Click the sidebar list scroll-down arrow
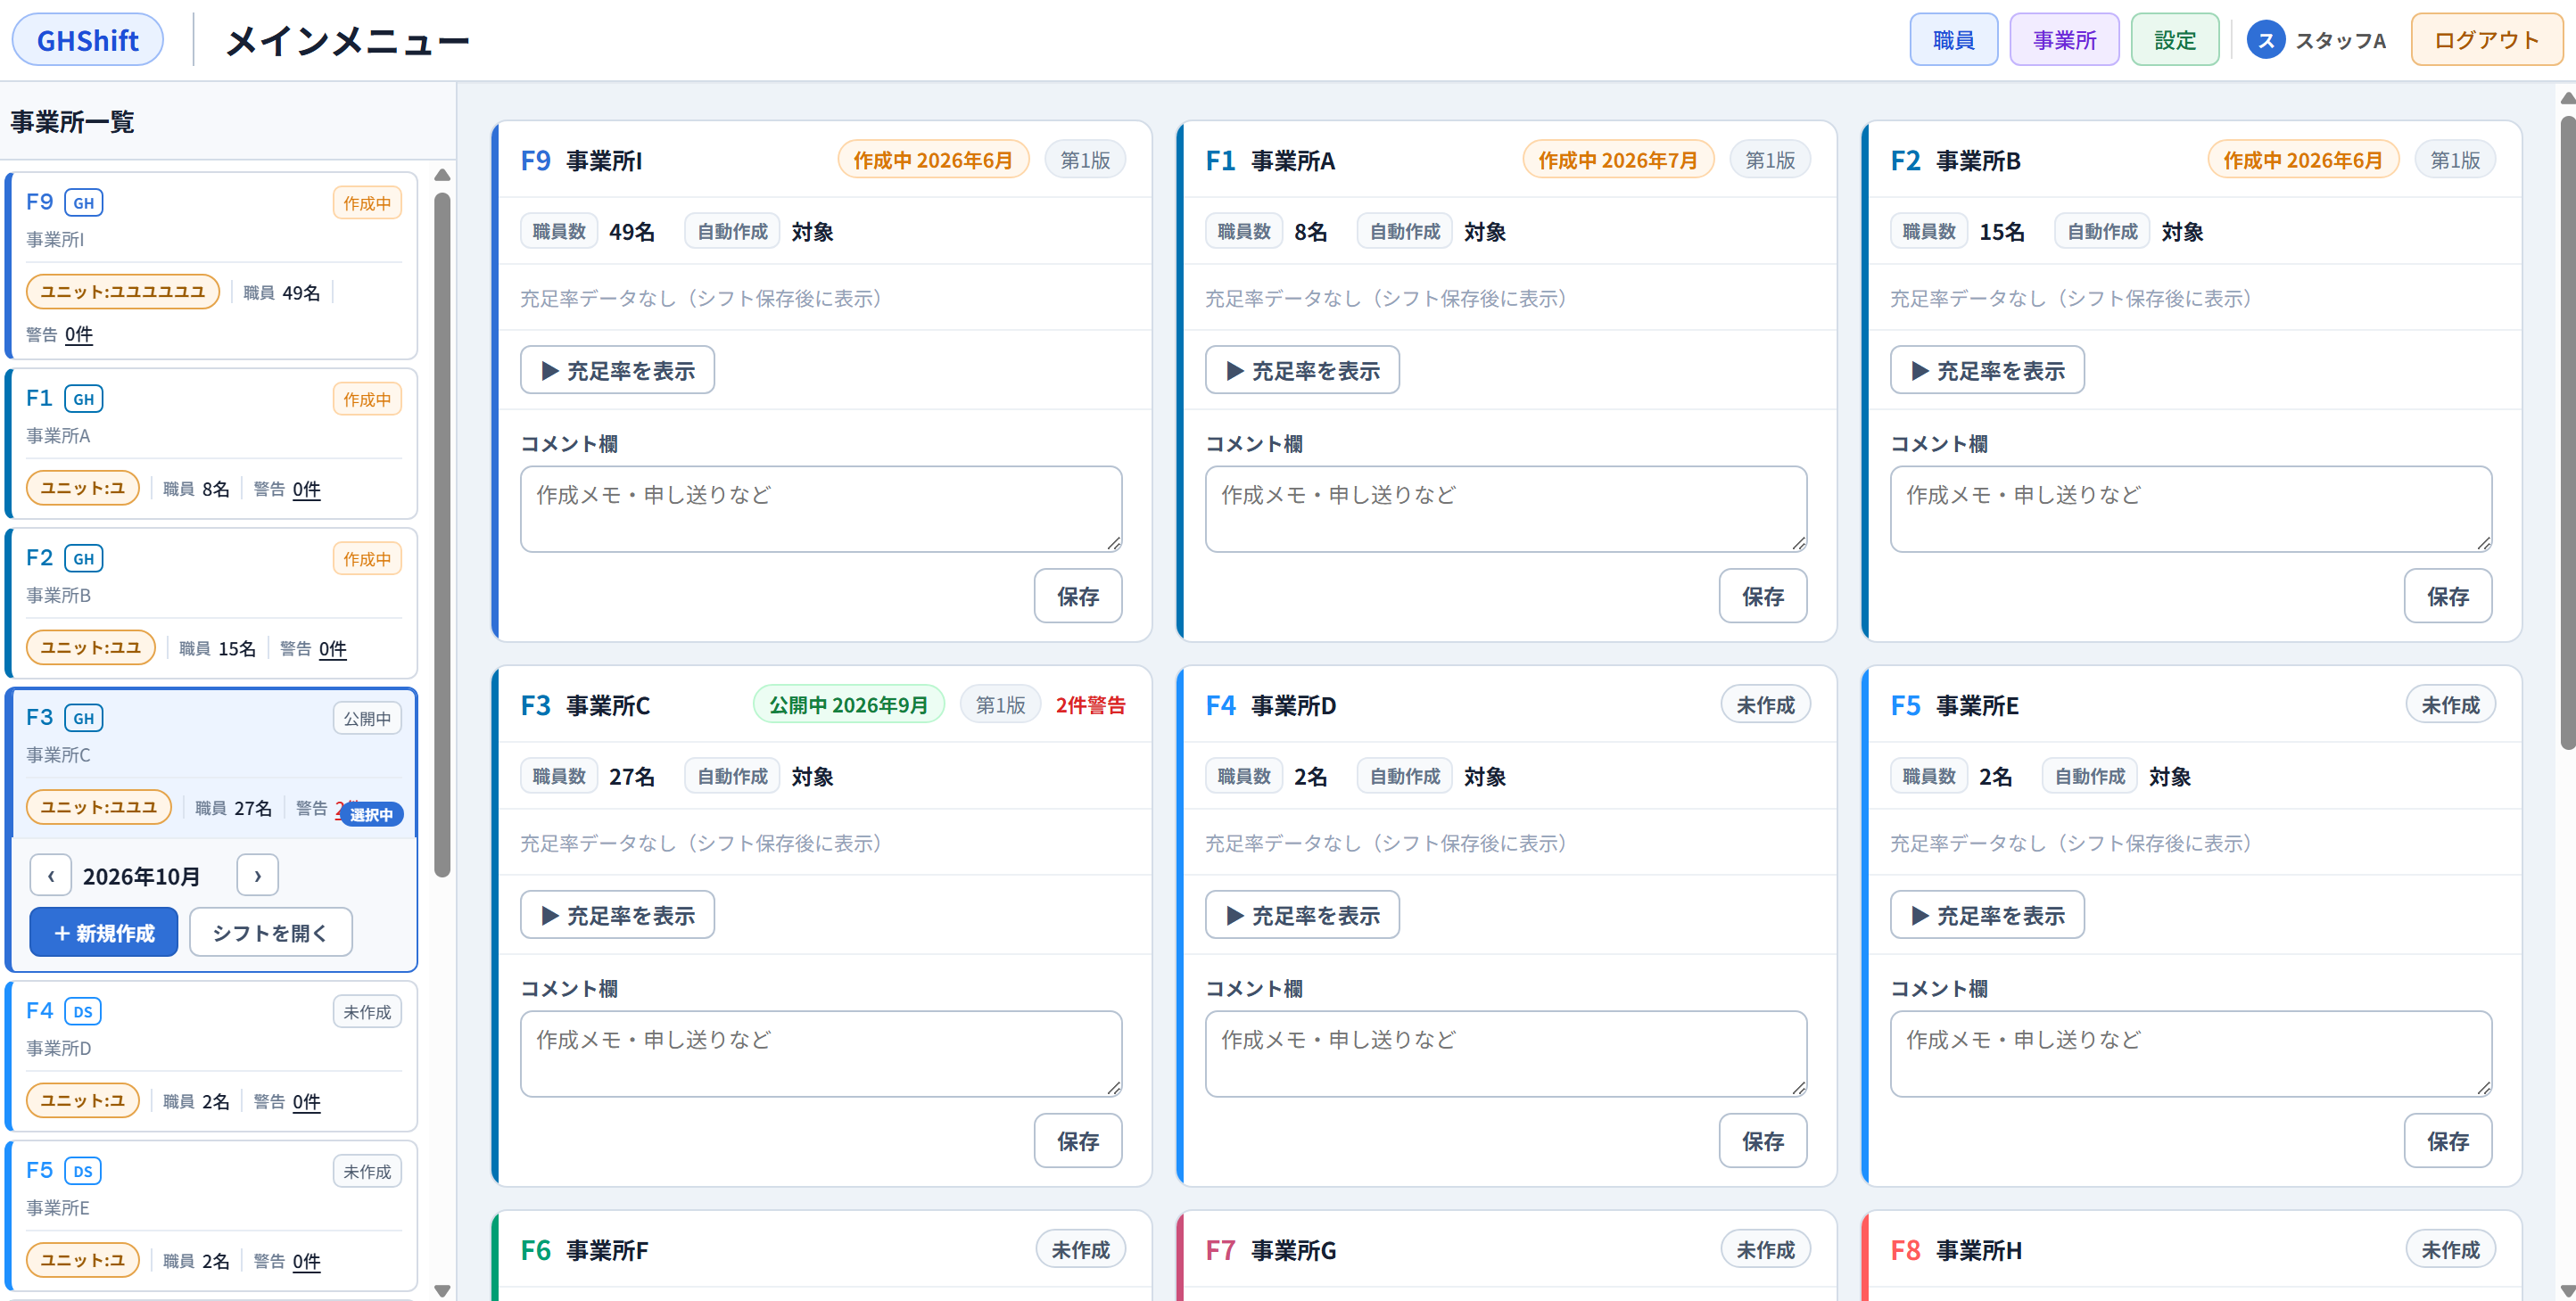The height and width of the screenshot is (1301, 2576). [442, 1290]
